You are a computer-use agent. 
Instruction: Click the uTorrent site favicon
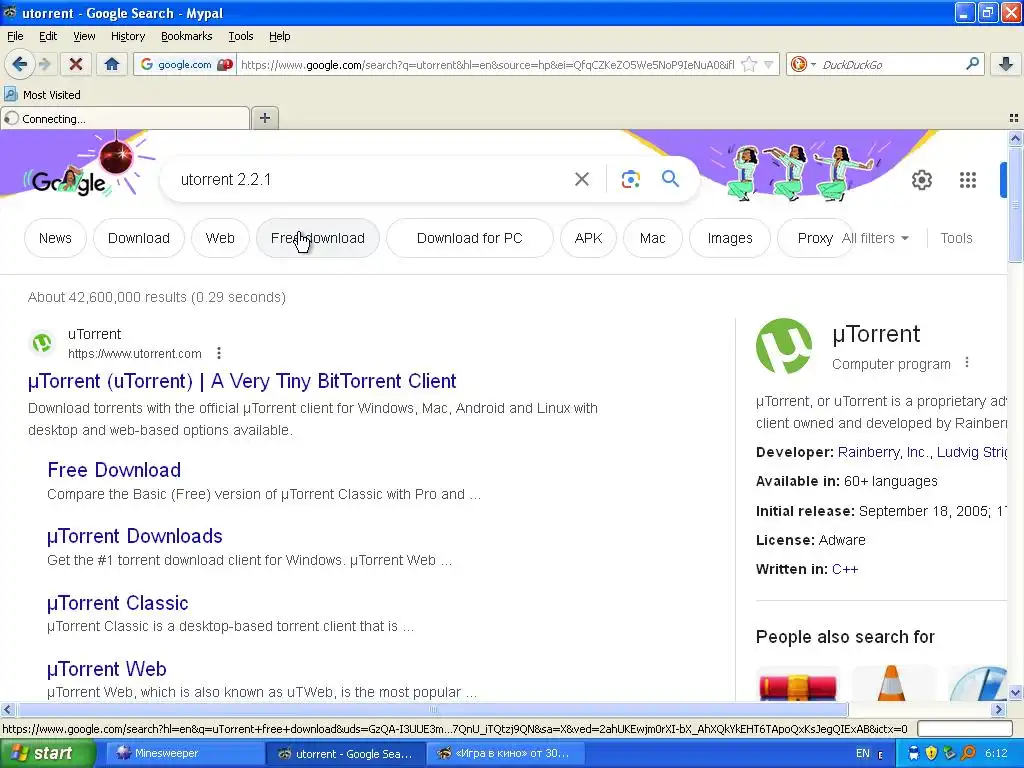pos(42,343)
